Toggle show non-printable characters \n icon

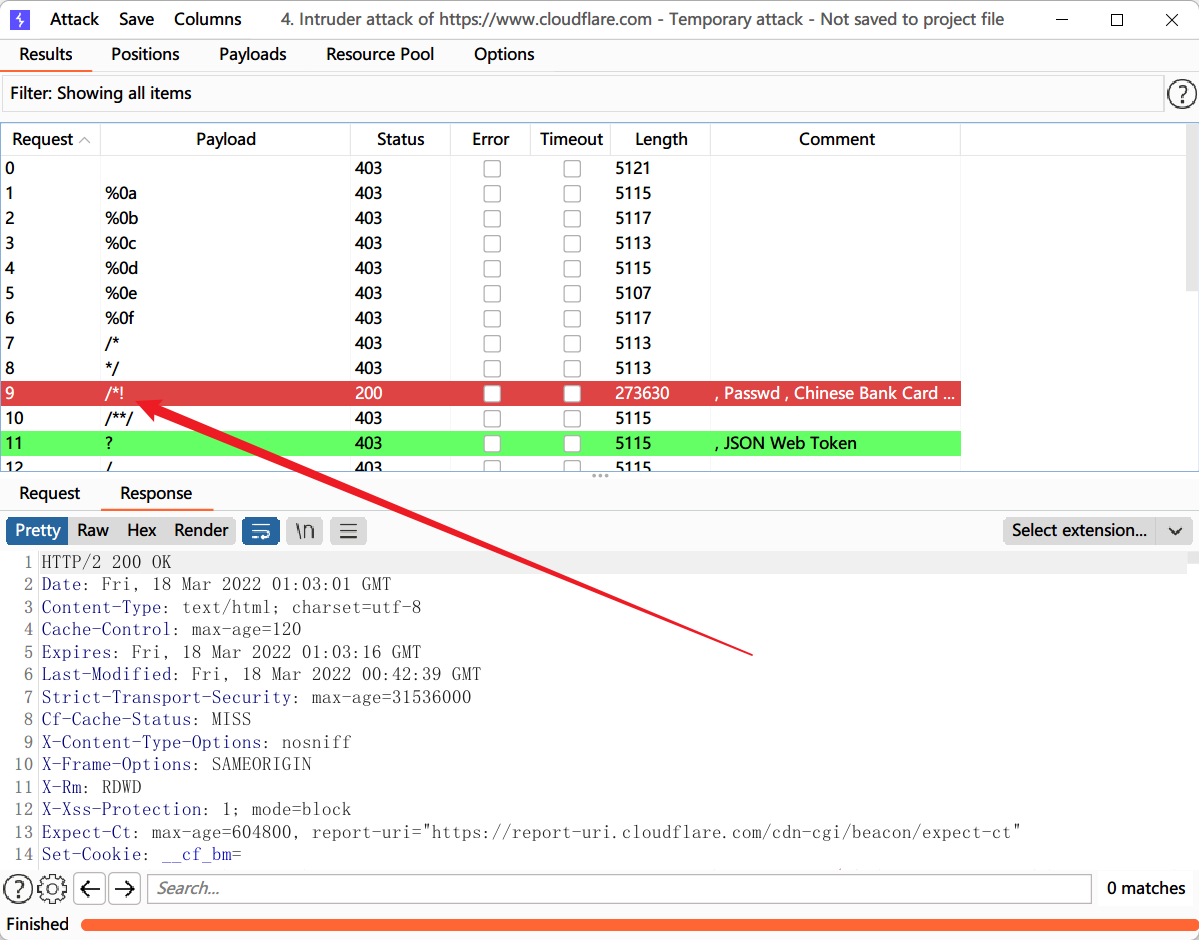coord(305,531)
